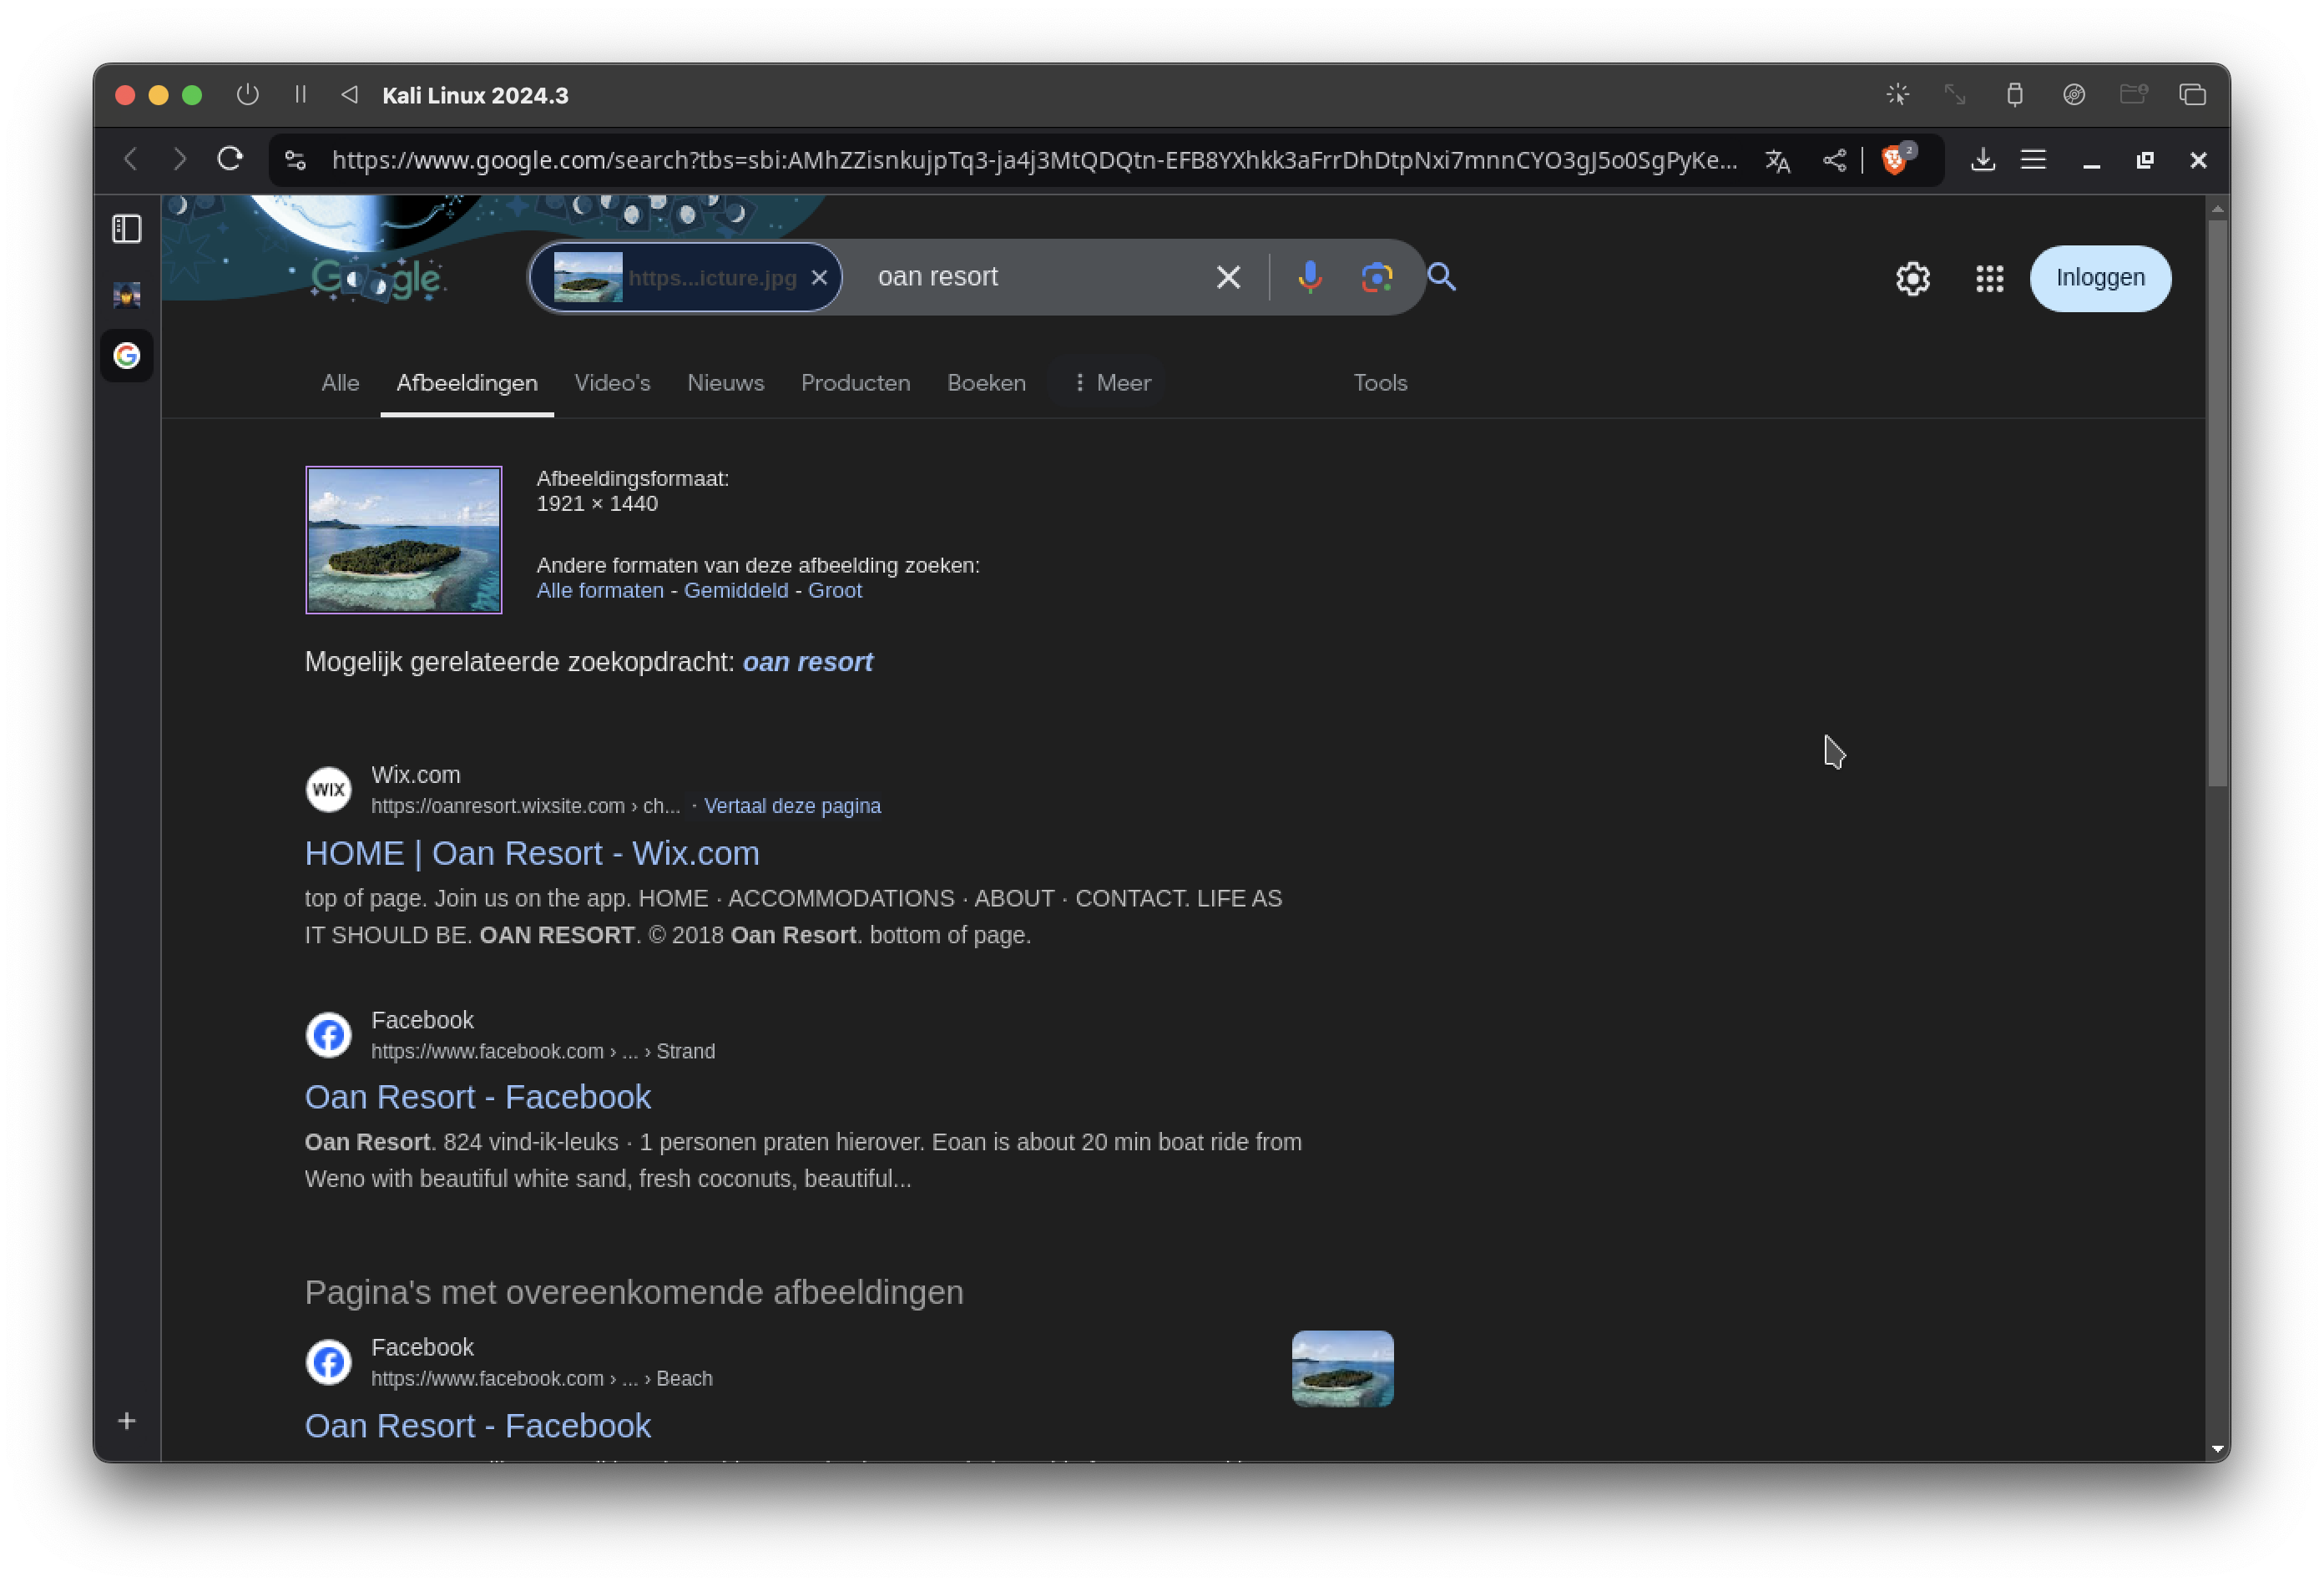
Task: Pause the Kali Linux VM
Action: point(300,95)
